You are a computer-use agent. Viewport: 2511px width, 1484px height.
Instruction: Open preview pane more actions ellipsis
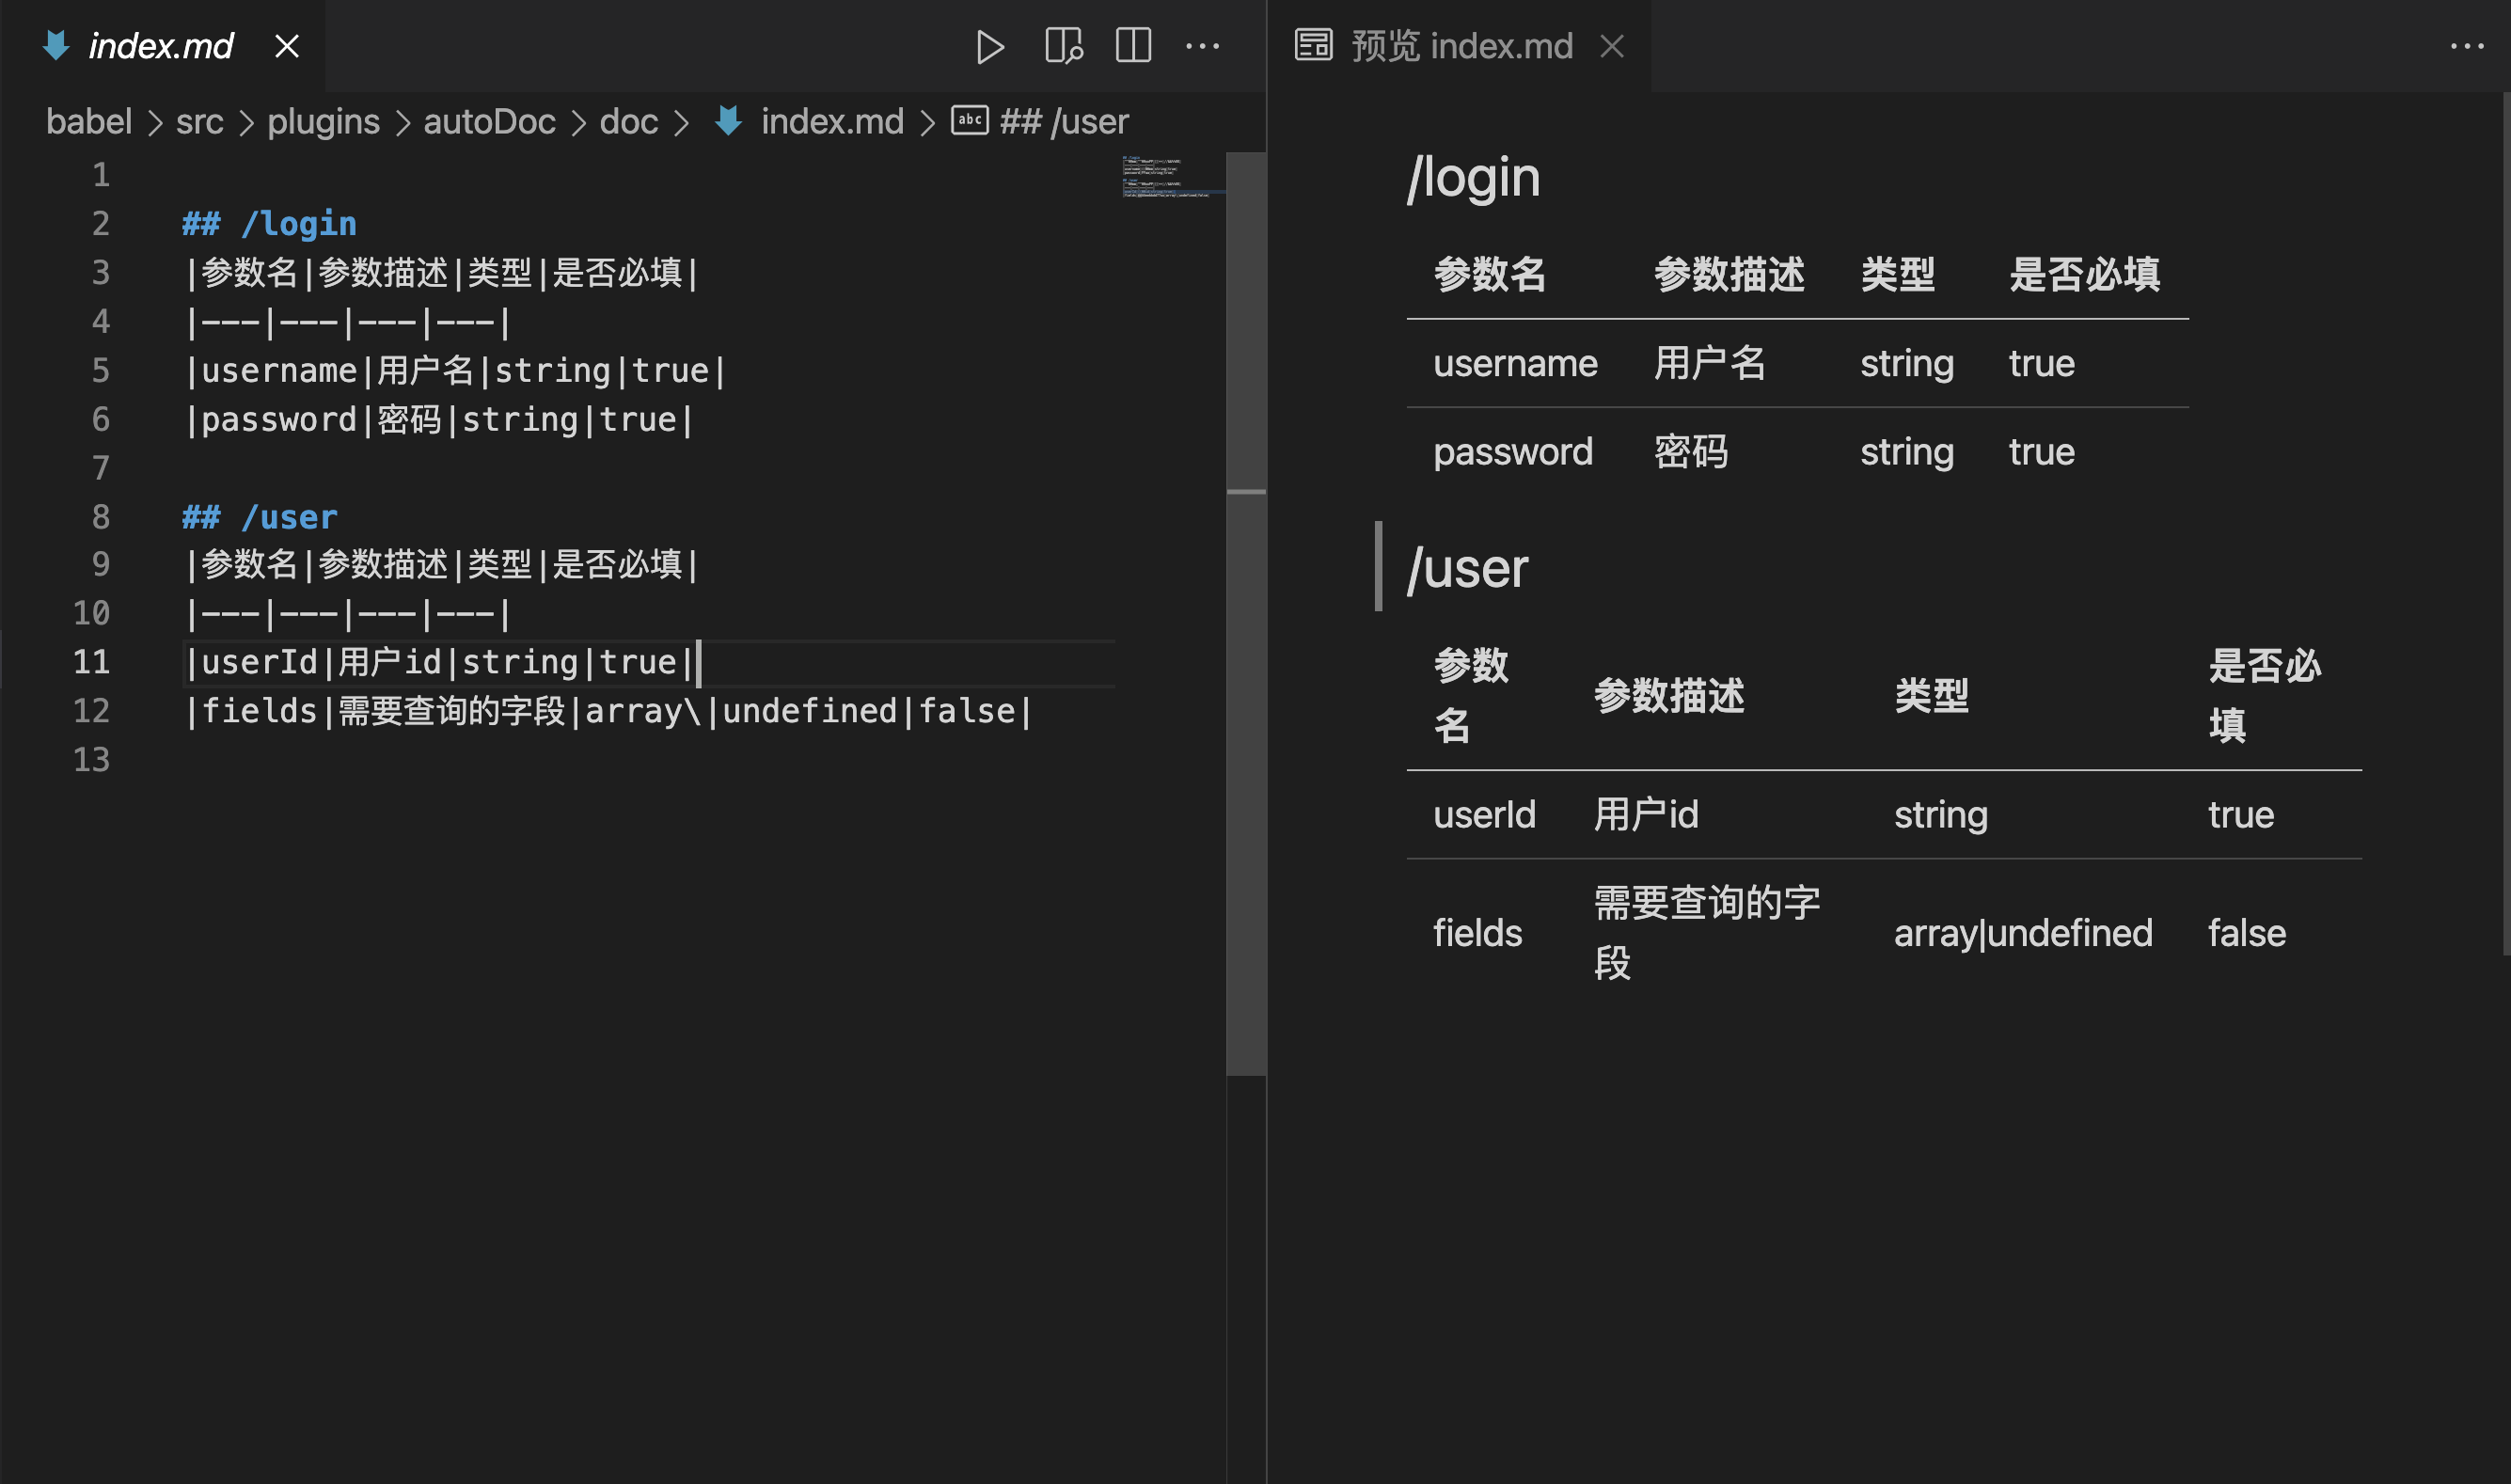pyautogui.click(x=2466, y=46)
